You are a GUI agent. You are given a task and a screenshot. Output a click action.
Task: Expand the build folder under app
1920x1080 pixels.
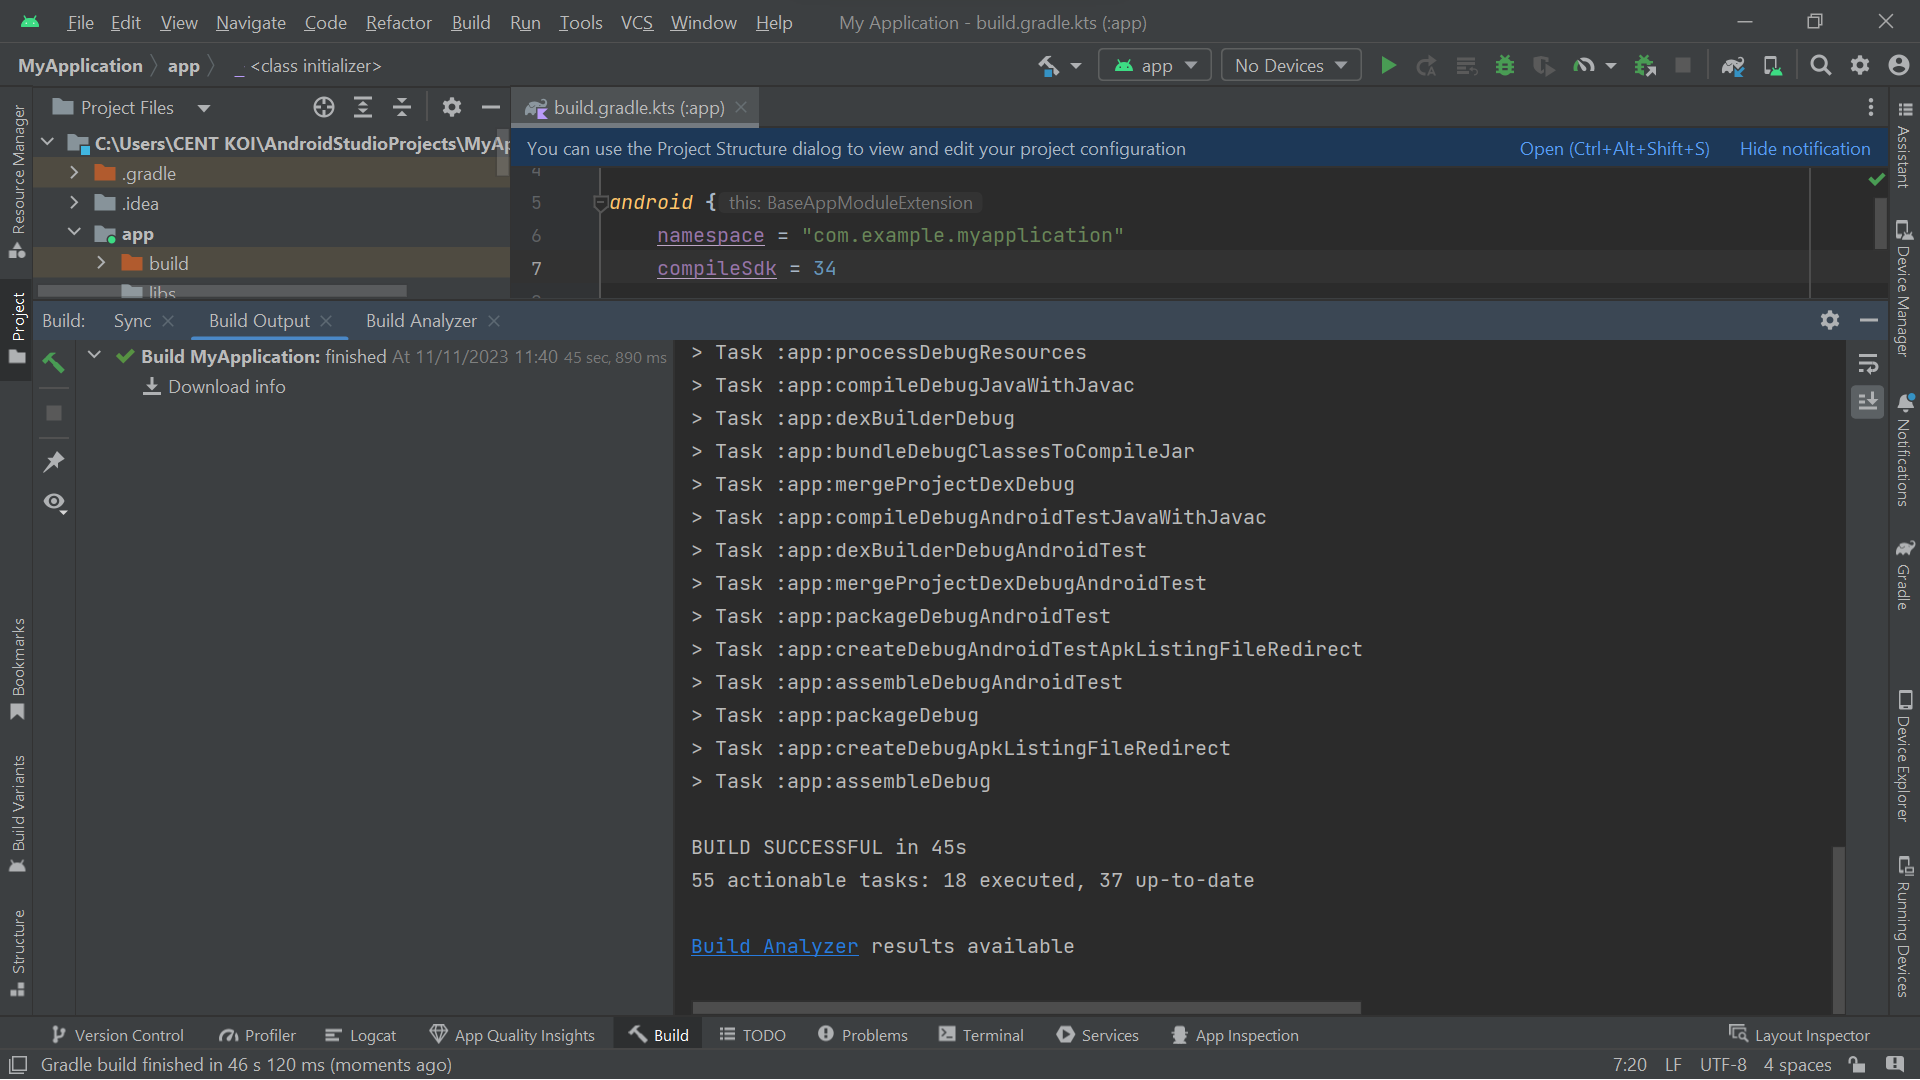pyautogui.click(x=101, y=263)
